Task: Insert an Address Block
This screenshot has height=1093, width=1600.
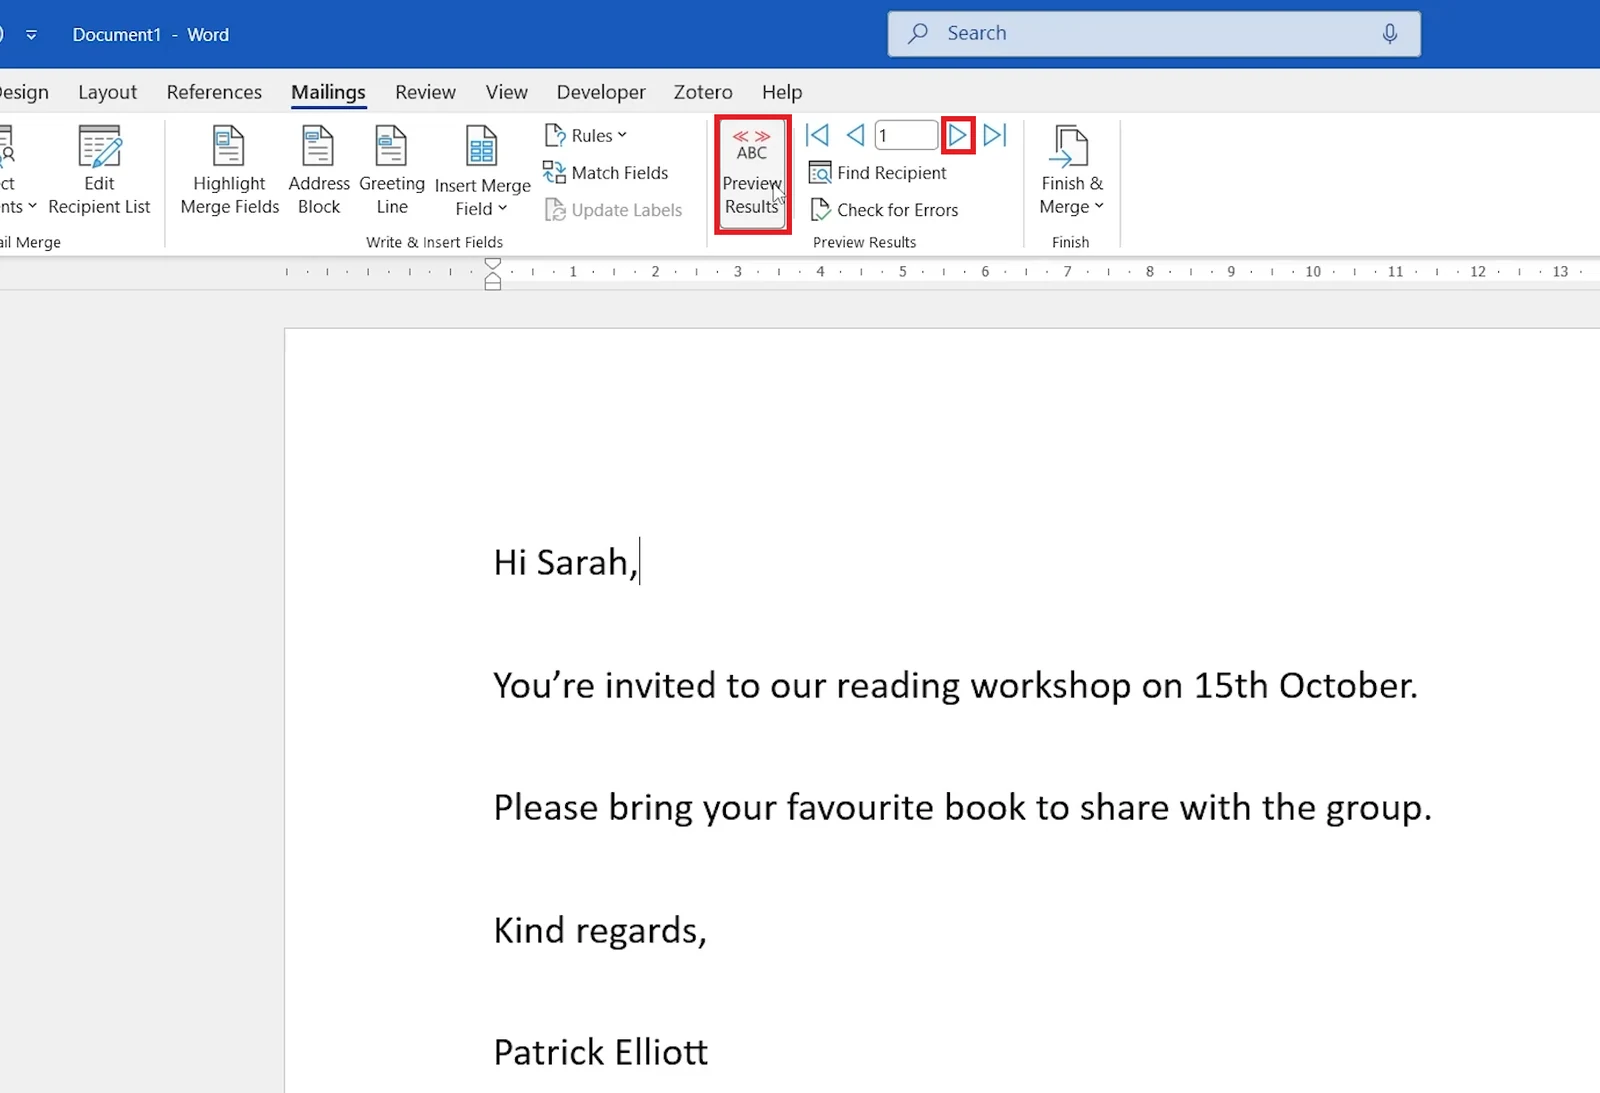Action: tap(319, 171)
